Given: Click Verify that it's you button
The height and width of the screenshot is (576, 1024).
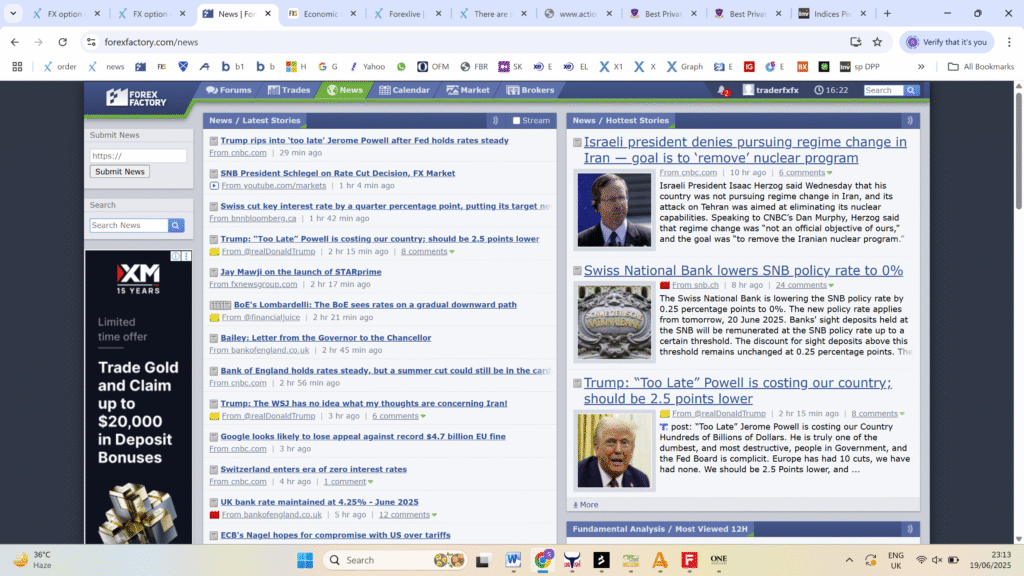Looking at the screenshot, I should tap(947, 42).
